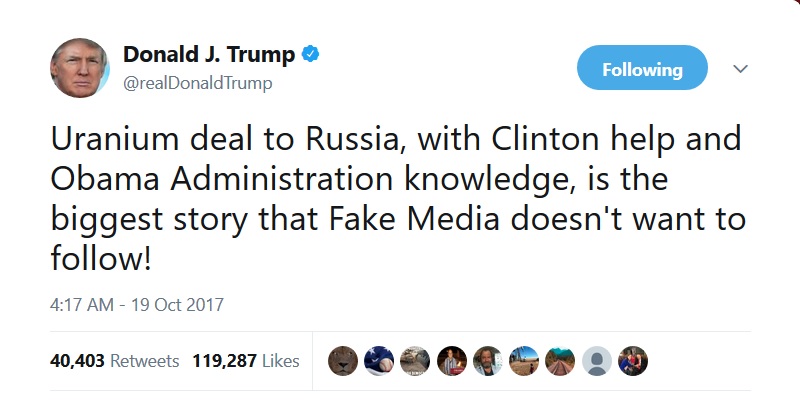This screenshot has height=420, width=800.
Task: View the 119,287 Likes list
Action: (246, 361)
